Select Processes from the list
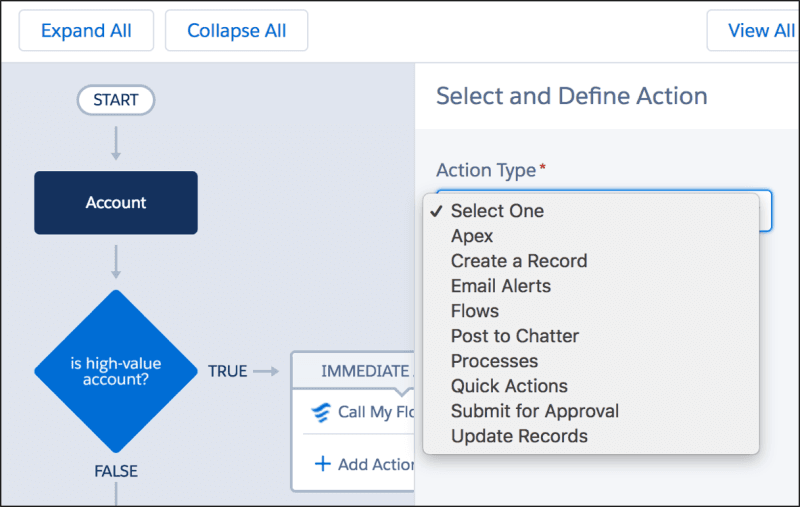Viewport: 800px width, 507px height. click(494, 361)
